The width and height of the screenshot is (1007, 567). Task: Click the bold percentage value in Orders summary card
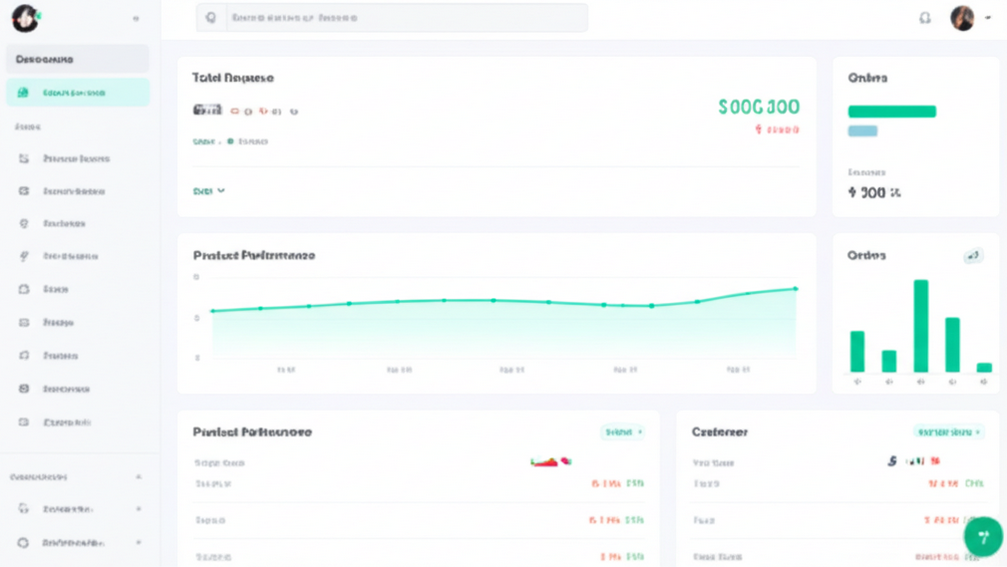click(874, 193)
